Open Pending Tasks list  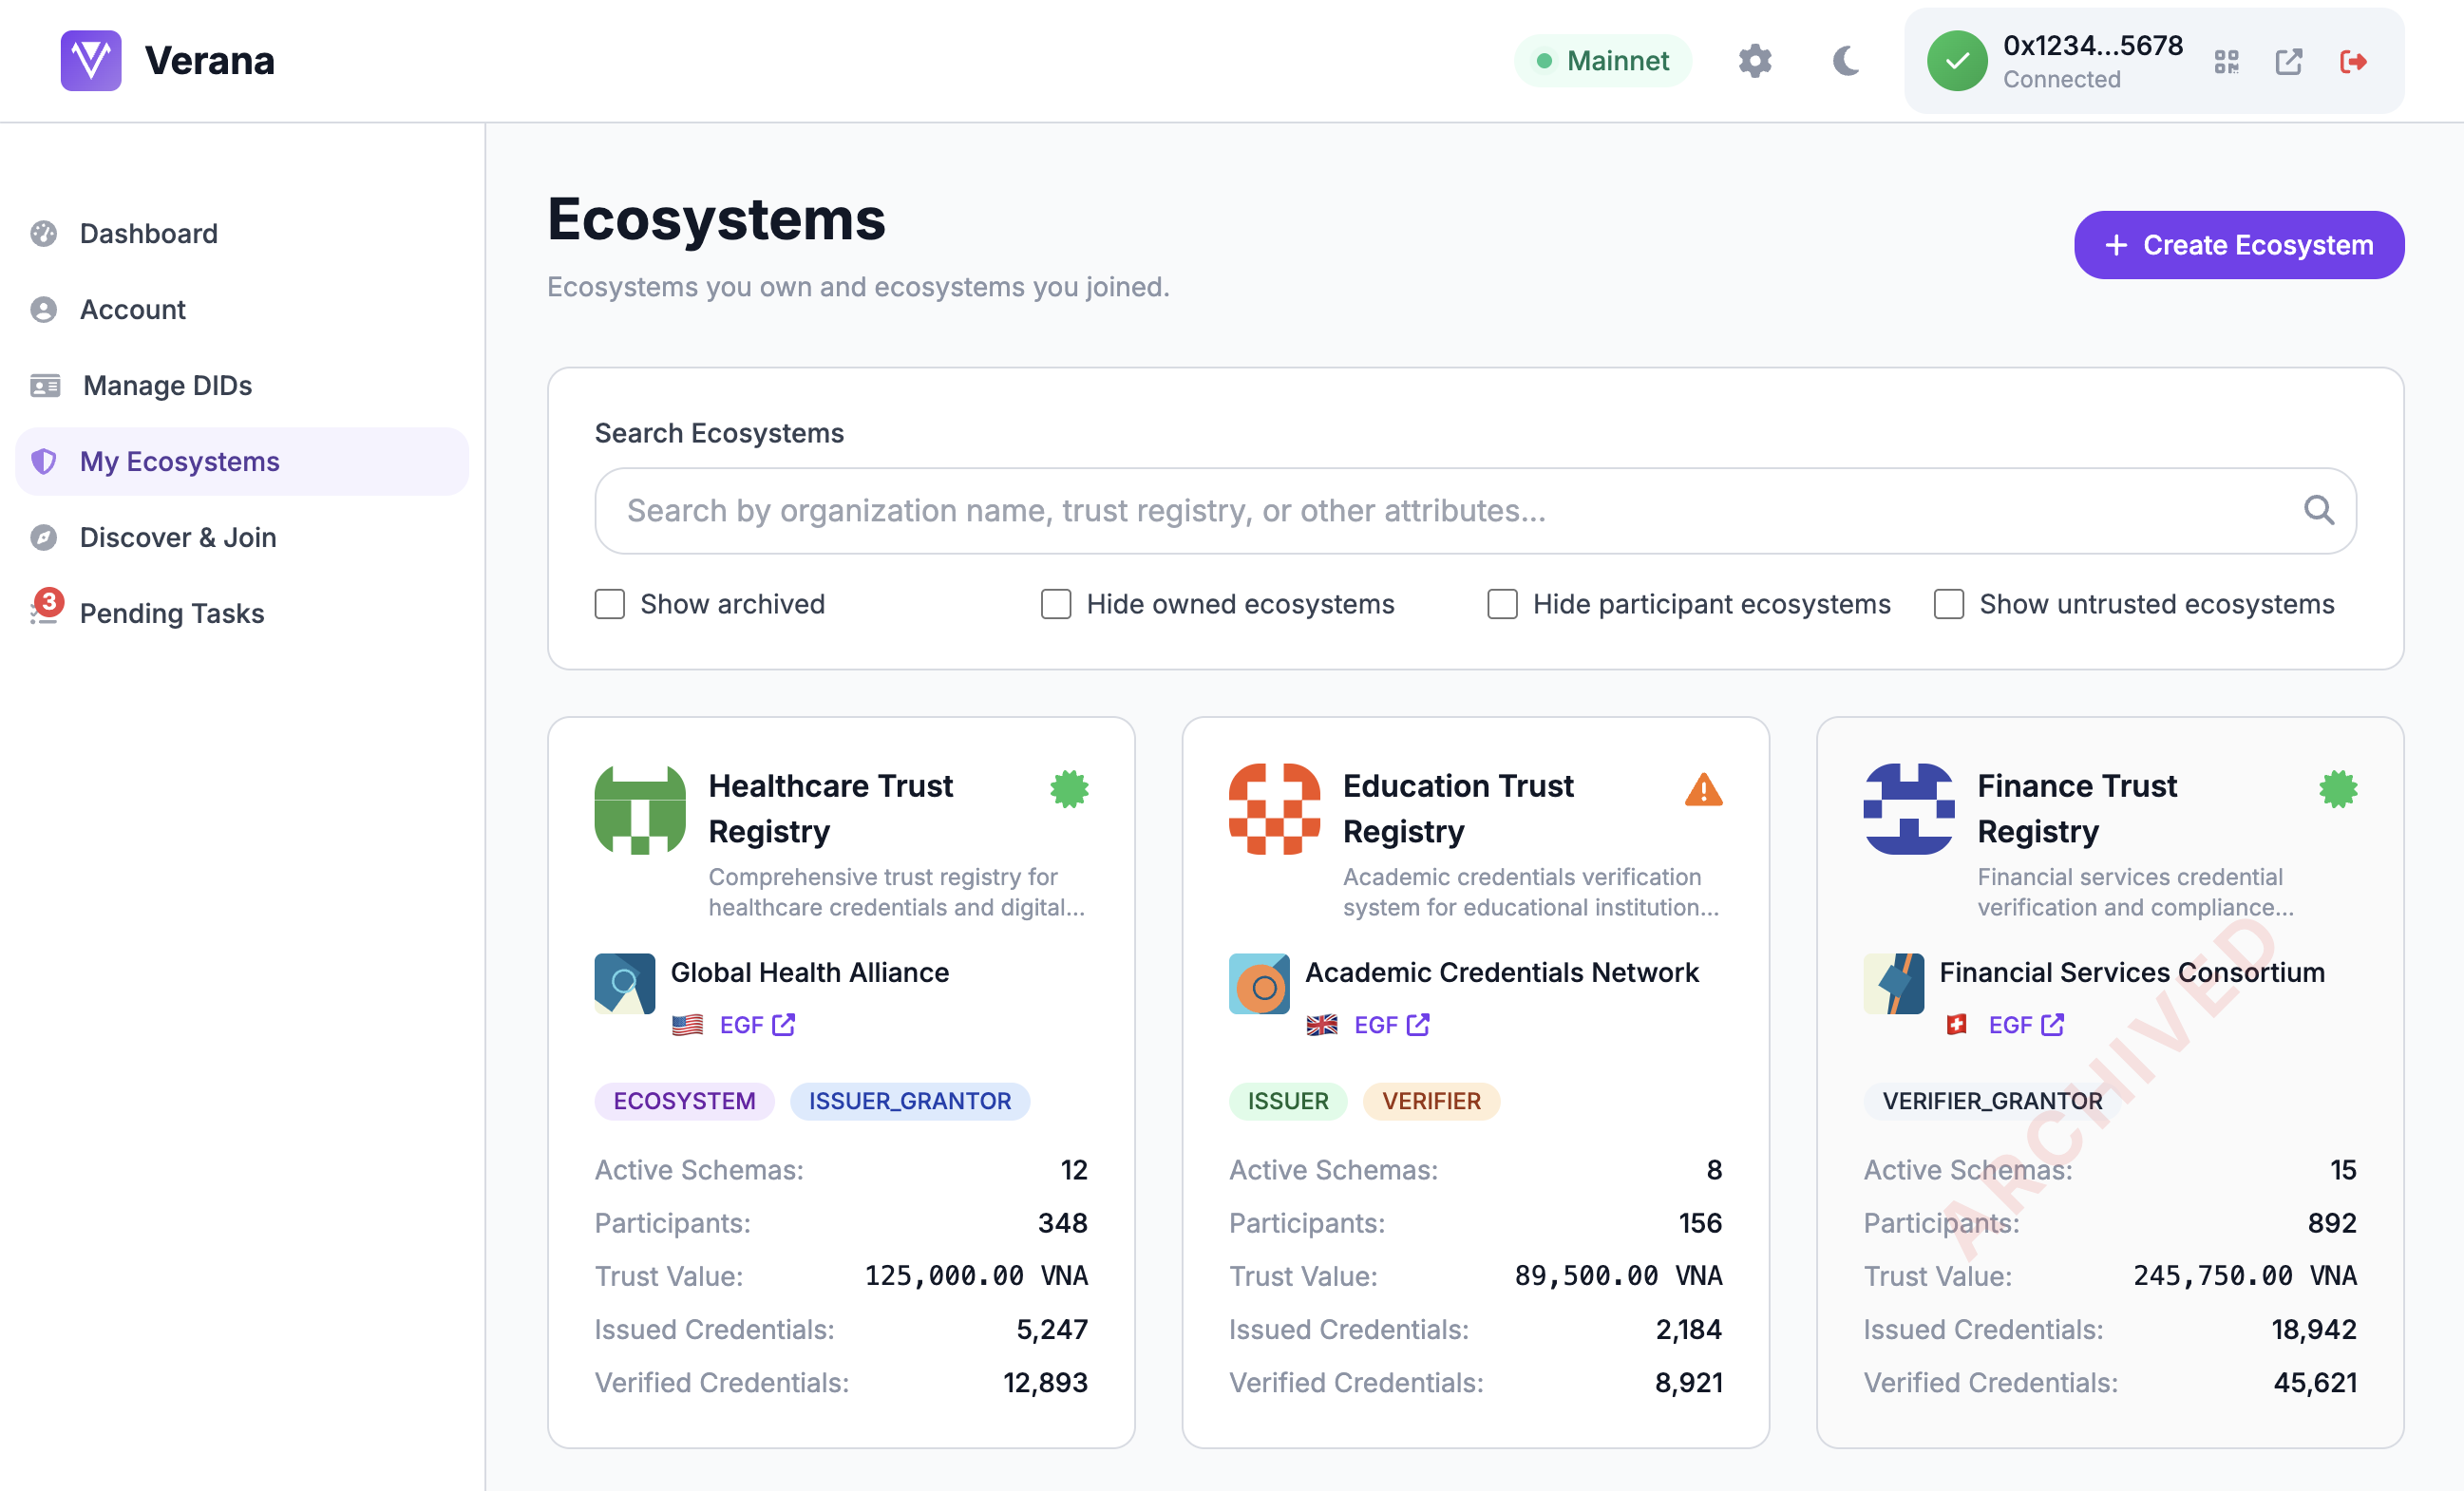[242, 613]
